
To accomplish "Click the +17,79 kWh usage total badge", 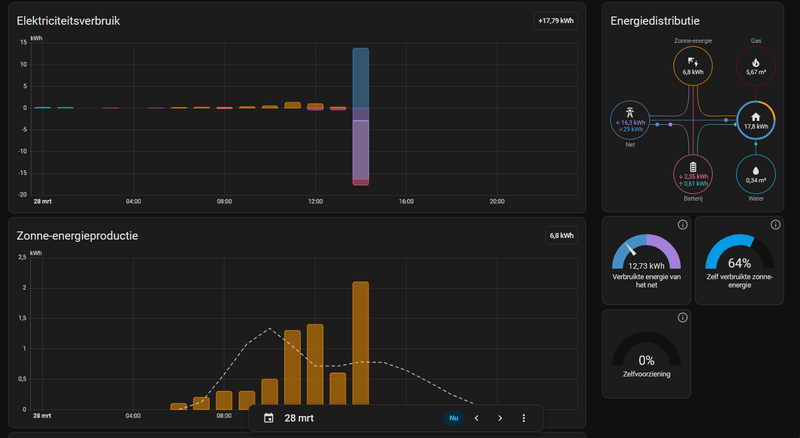I will [x=556, y=21].
